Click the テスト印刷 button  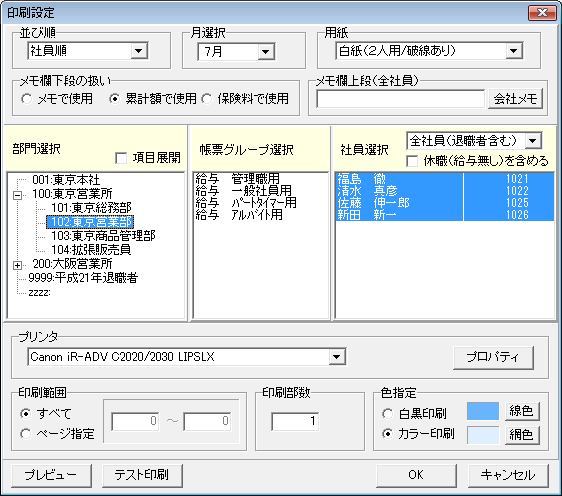tap(142, 475)
